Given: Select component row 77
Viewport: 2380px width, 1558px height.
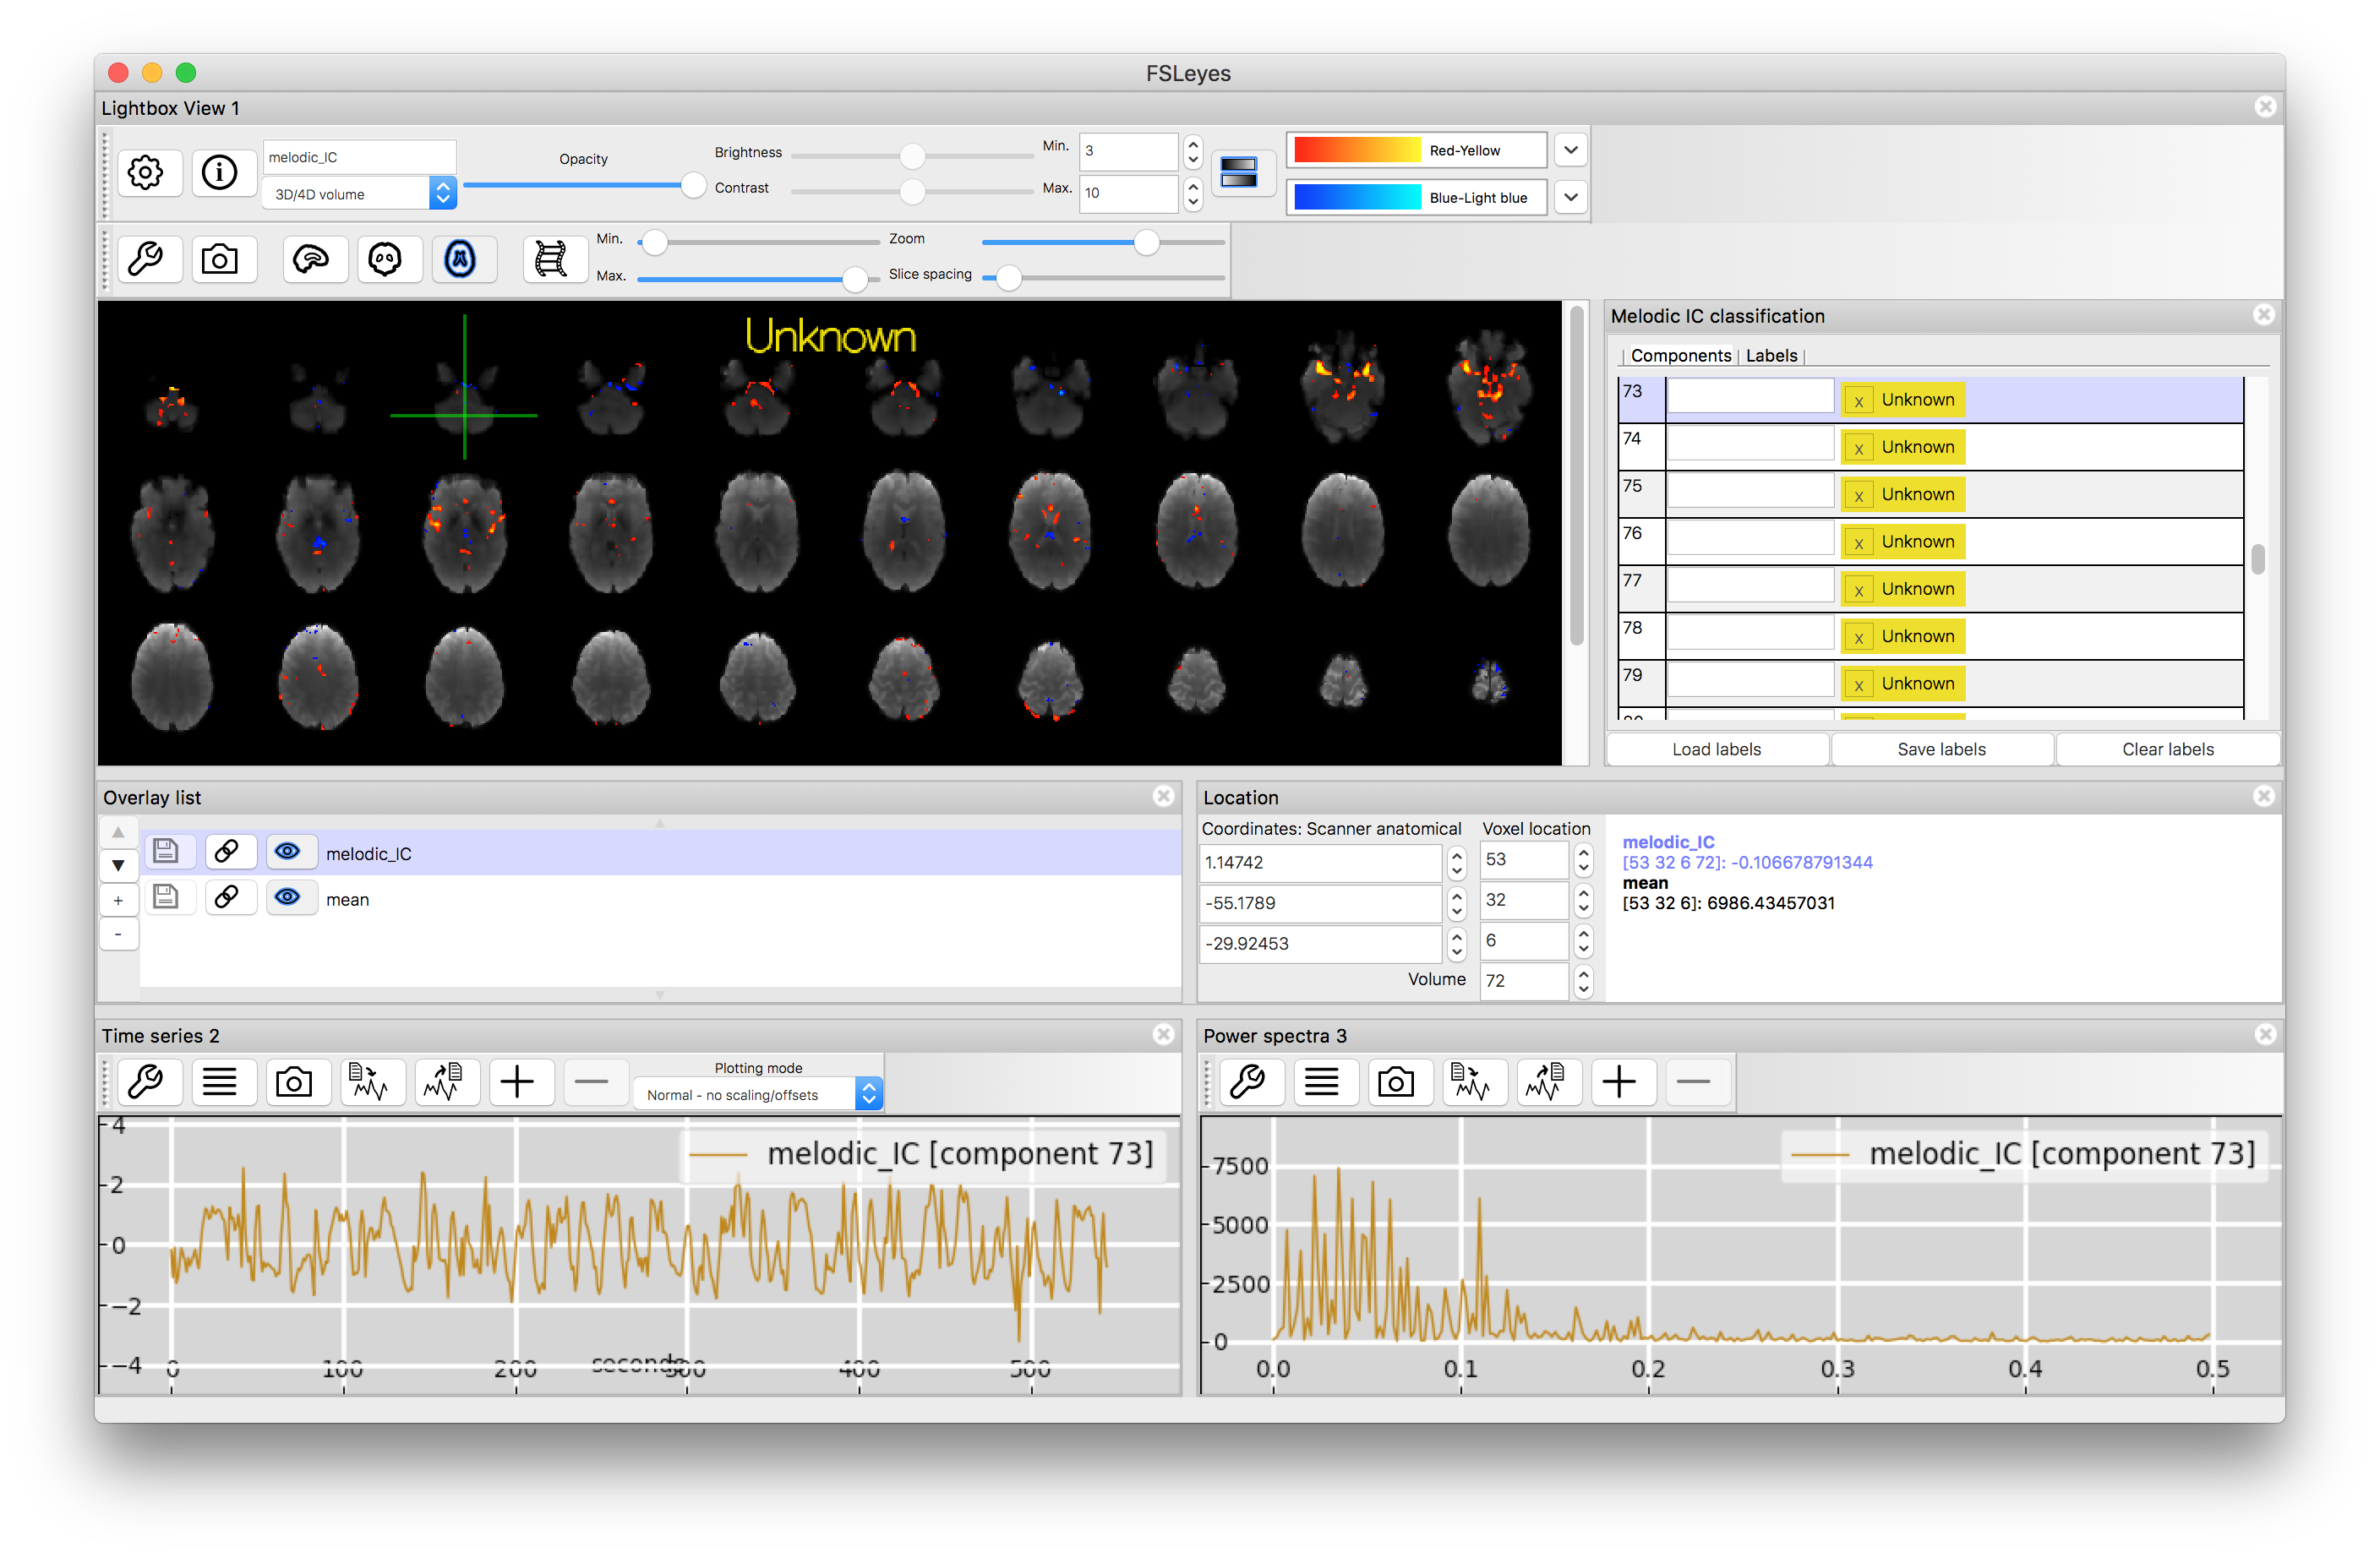Looking at the screenshot, I should pos(1930,590).
